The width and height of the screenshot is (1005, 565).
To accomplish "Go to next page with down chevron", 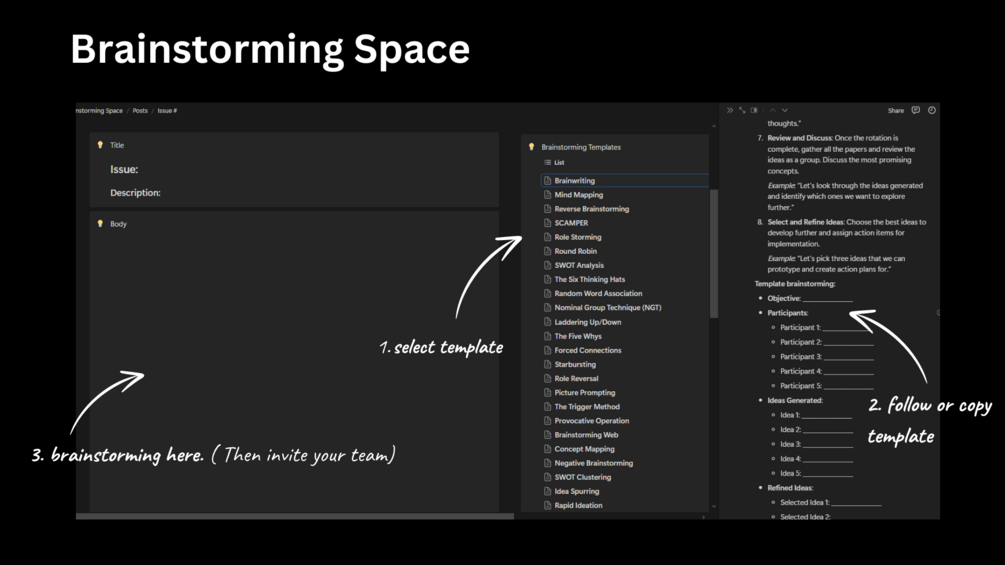I will [784, 111].
